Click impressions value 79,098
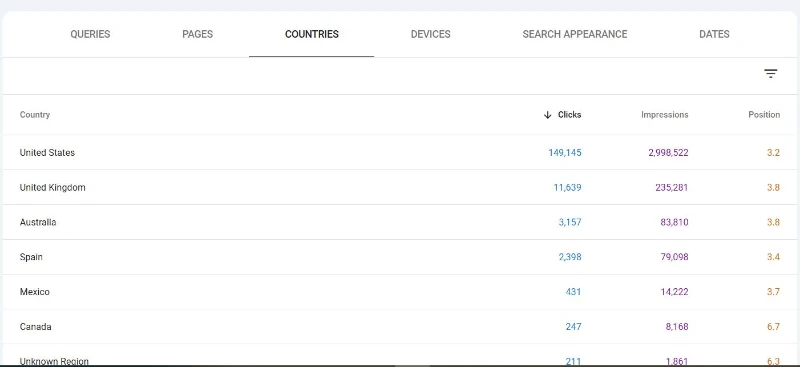Image resolution: width=800 pixels, height=367 pixels. [674, 257]
